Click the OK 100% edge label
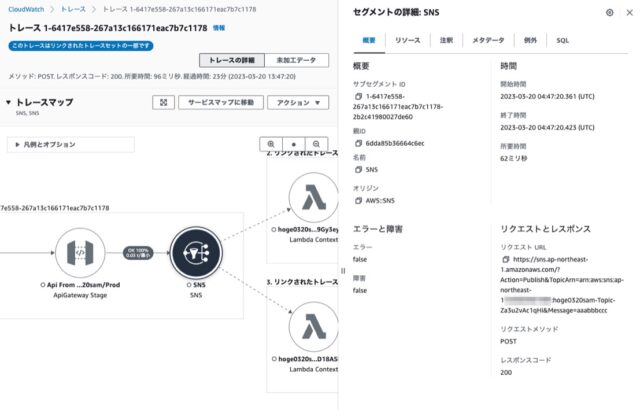Viewport: 640px width, 410px height. tap(138, 253)
